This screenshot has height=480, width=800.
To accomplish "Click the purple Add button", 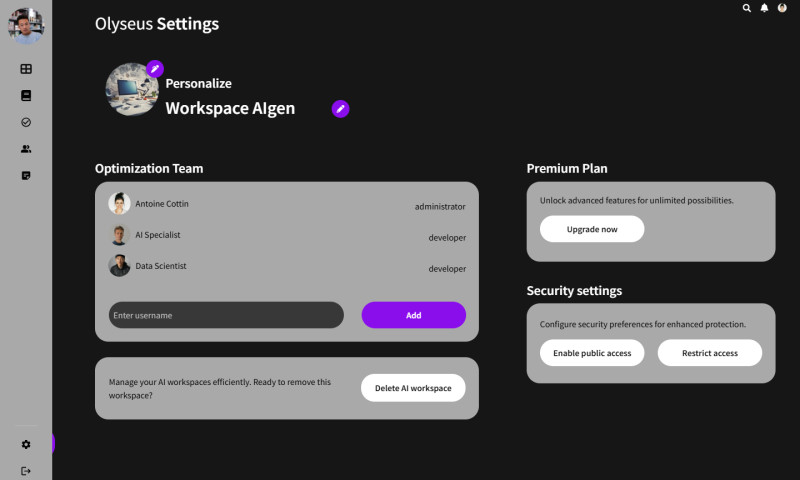I will 414,315.
